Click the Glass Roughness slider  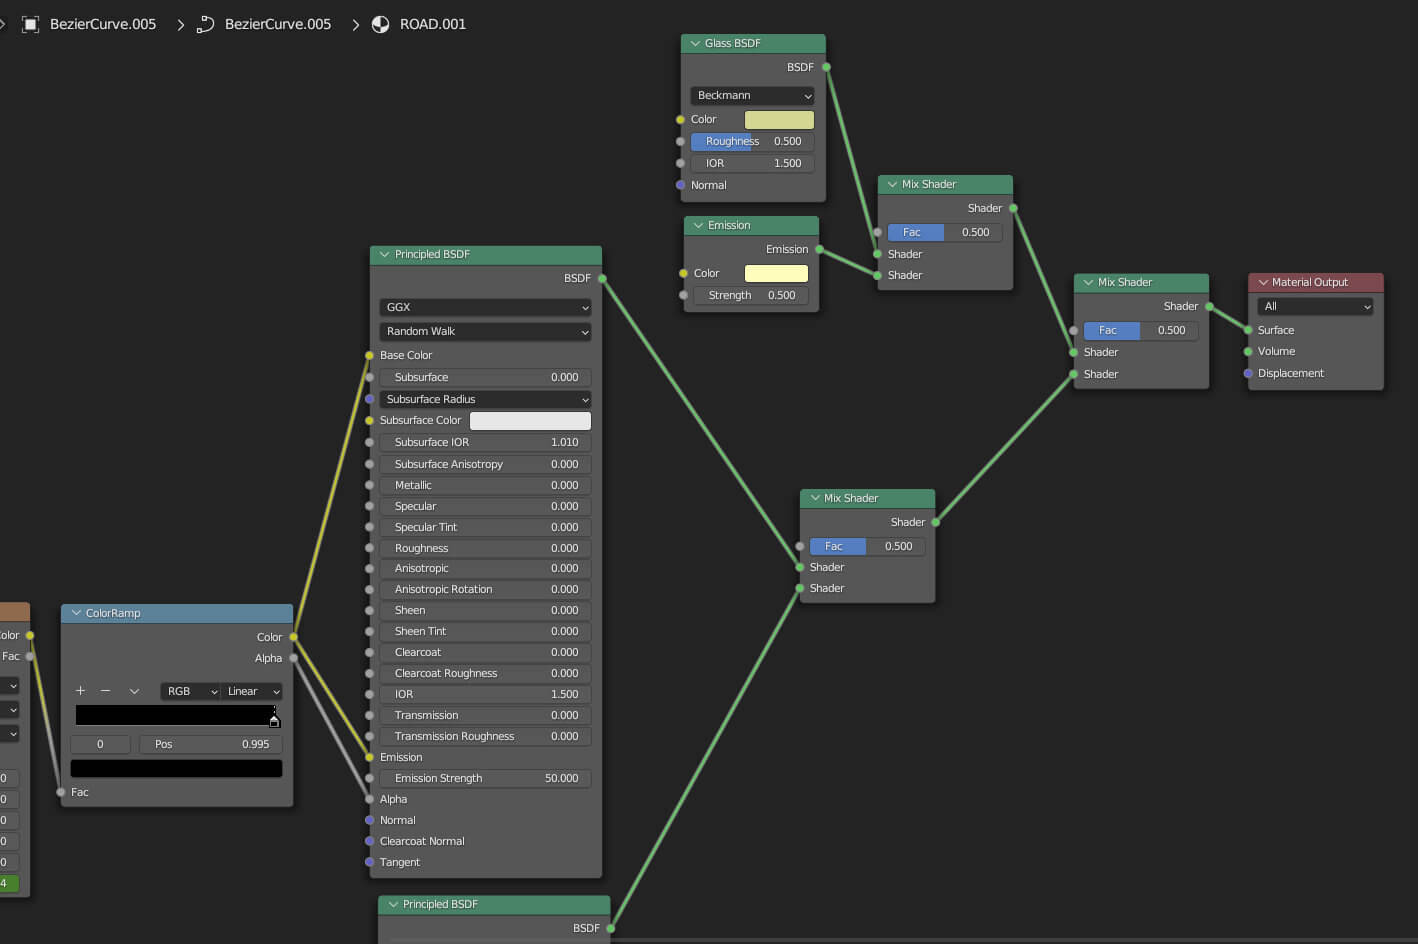click(x=753, y=142)
